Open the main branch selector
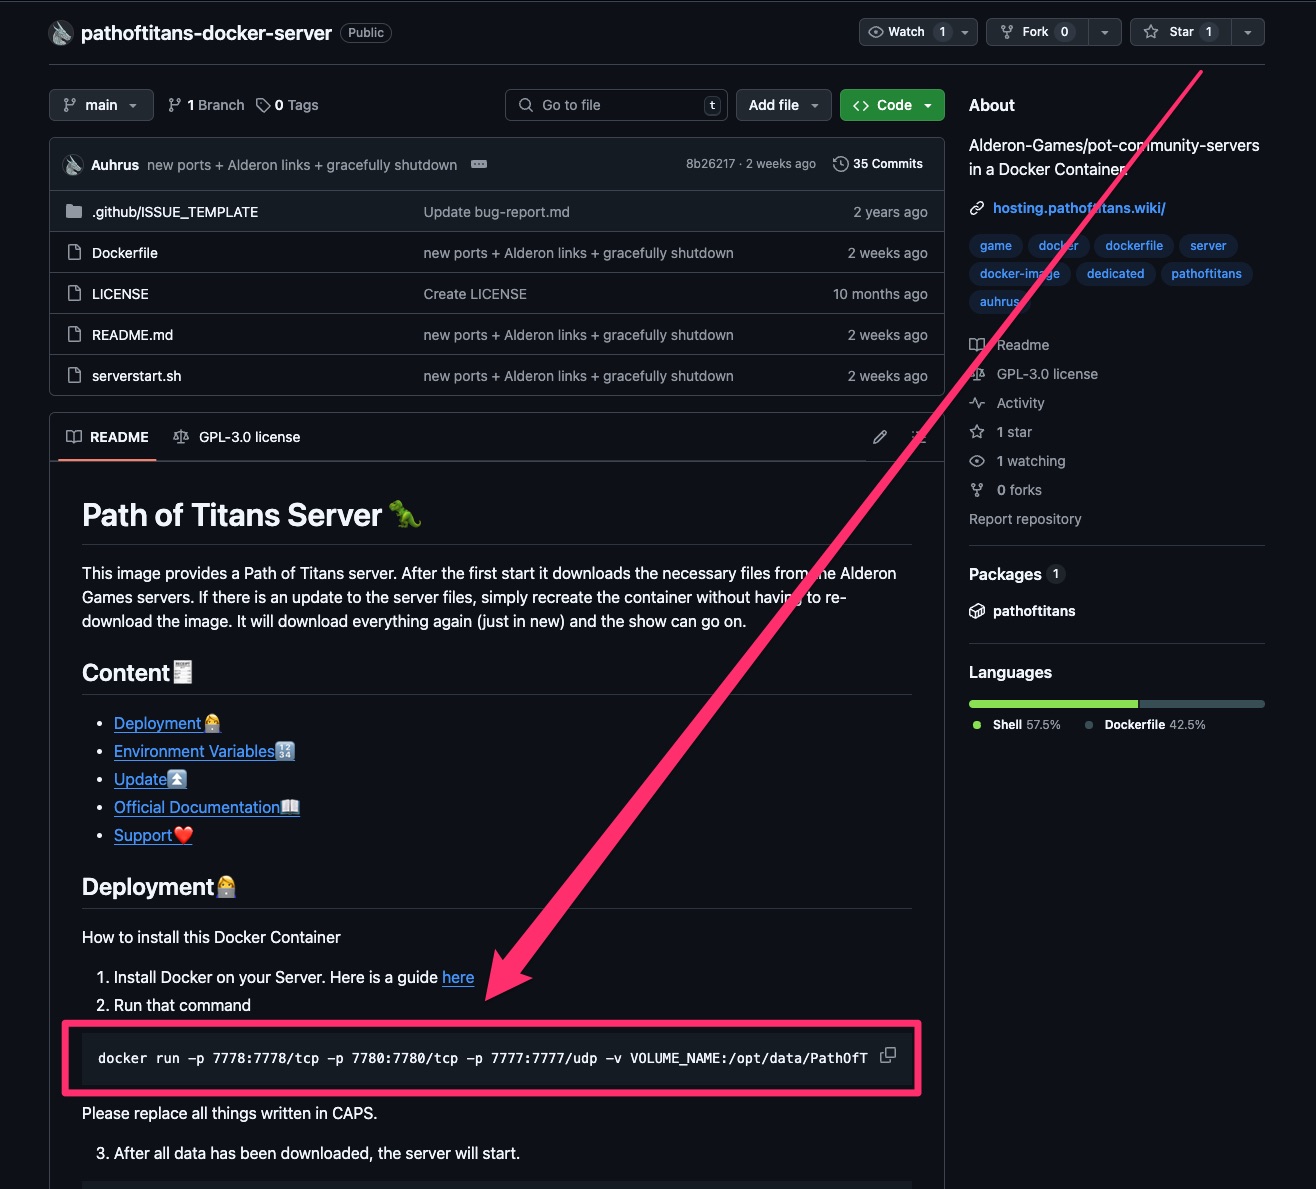This screenshot has width=1316, height=1189. click(x=100, y=104)
